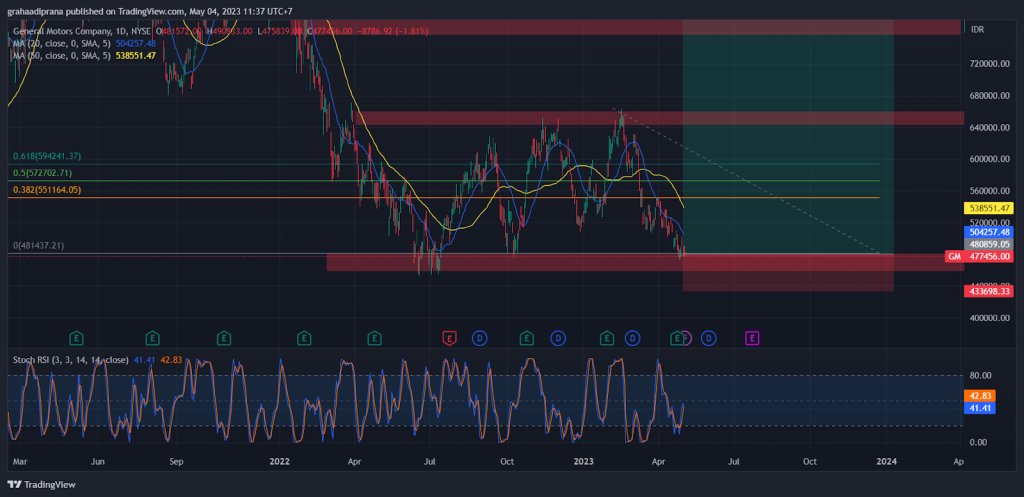This screenshot has width=1024, height=497.
Task: Open the green earnings marker just after Oct 2022
Action: point(526,338)
